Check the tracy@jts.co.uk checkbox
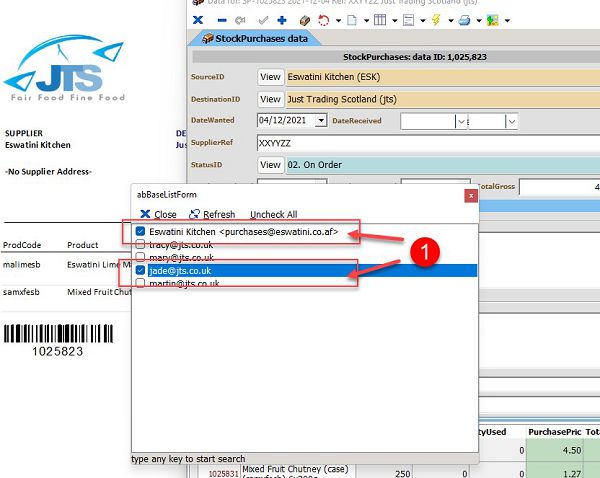The image size is (600, 478). click(140, 244)
